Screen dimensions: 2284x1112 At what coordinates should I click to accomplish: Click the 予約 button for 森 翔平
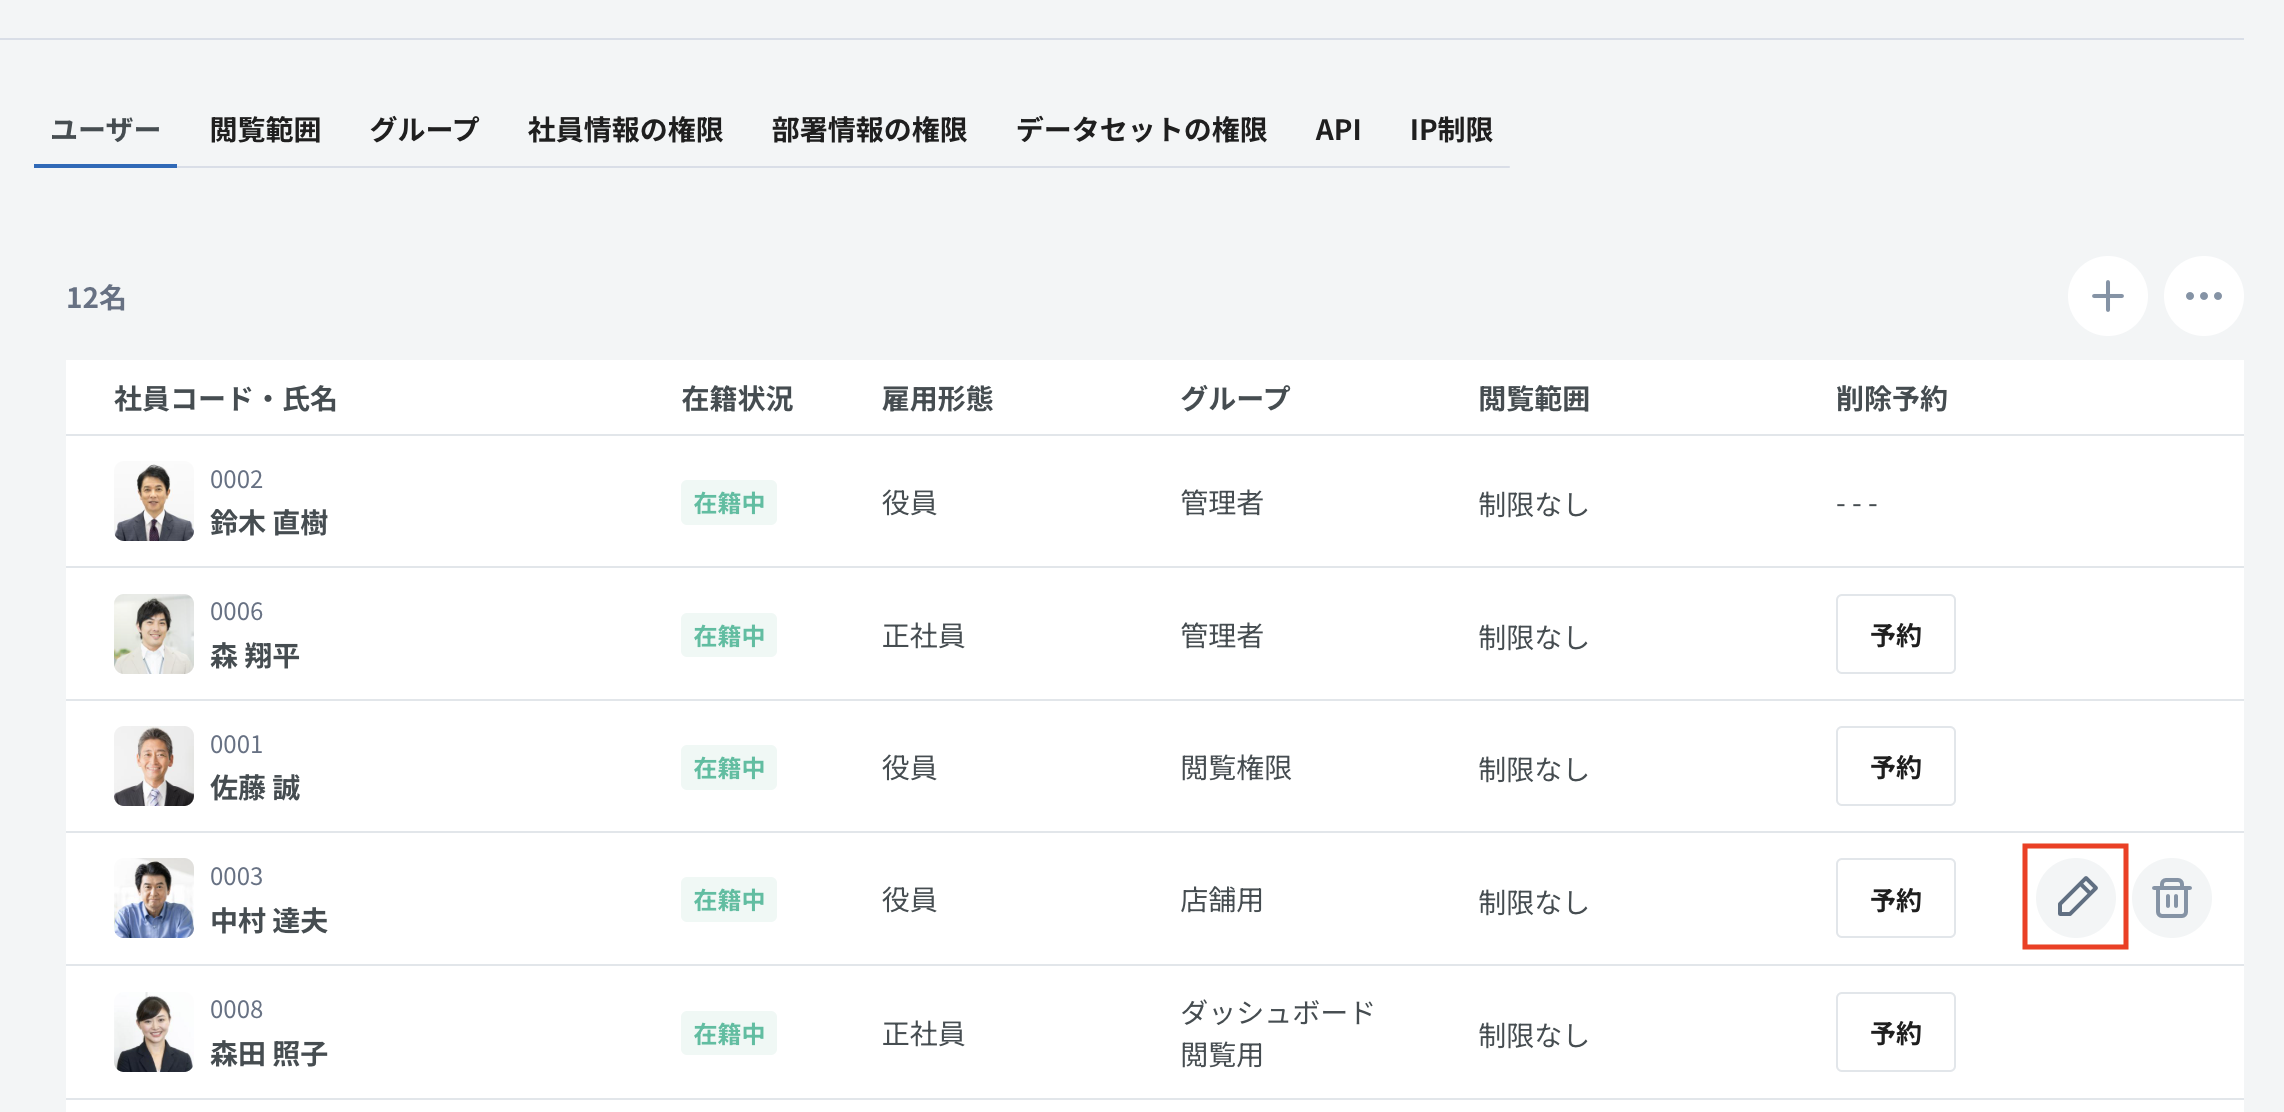(x=1895, y=634)
